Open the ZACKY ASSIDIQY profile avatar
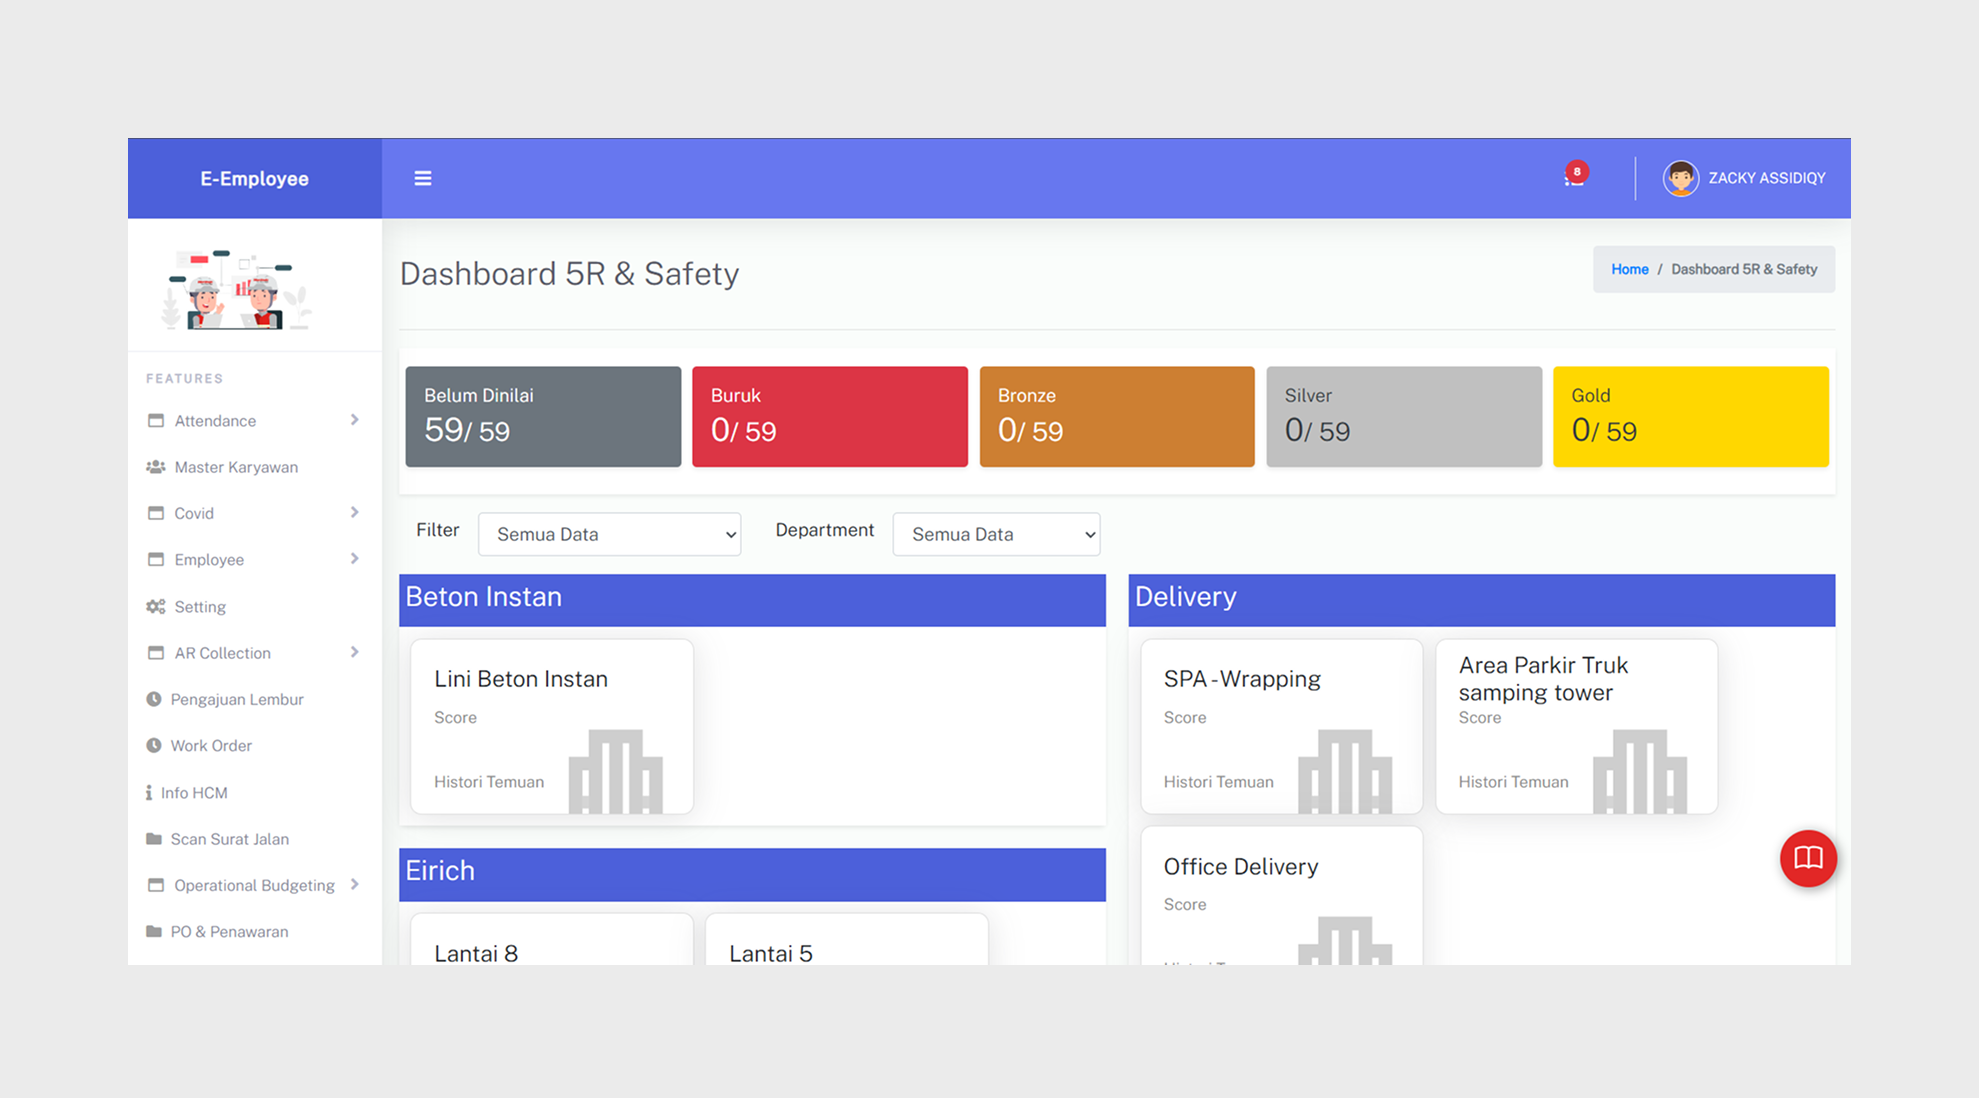This screenshot has width=1979, height=1098. point(1681,177)
